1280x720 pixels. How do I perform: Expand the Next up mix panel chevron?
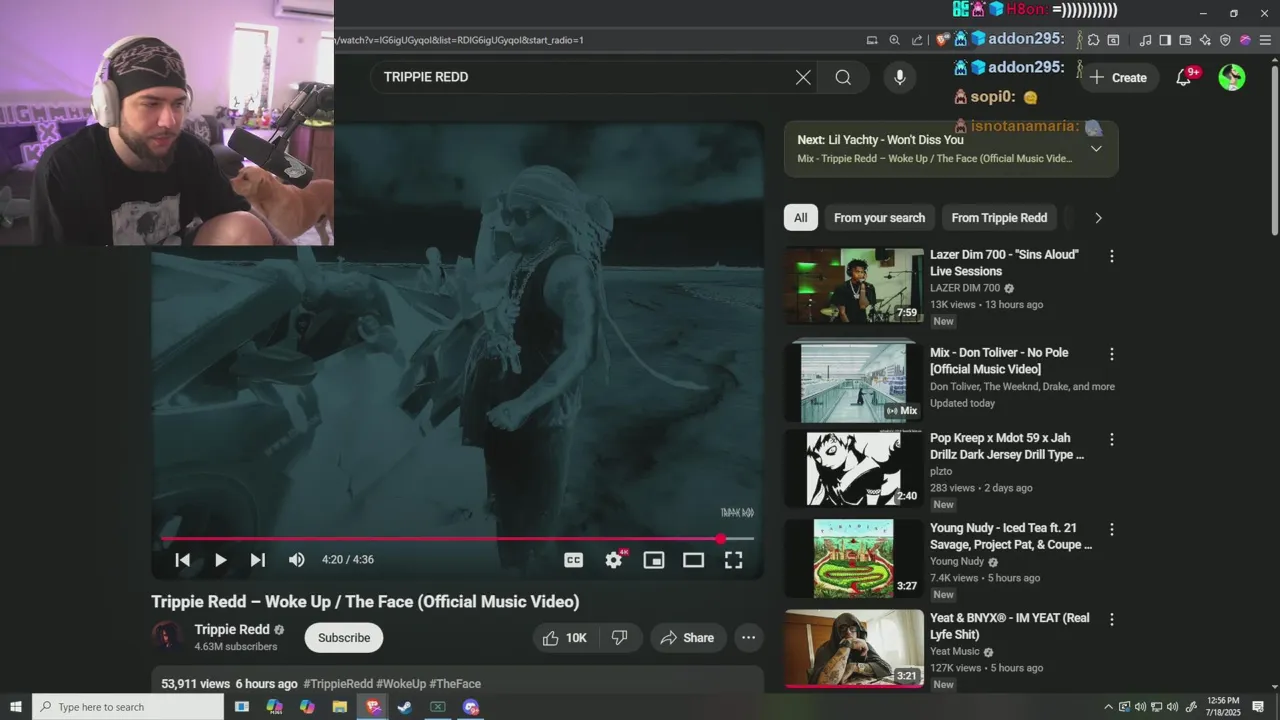1096,149
